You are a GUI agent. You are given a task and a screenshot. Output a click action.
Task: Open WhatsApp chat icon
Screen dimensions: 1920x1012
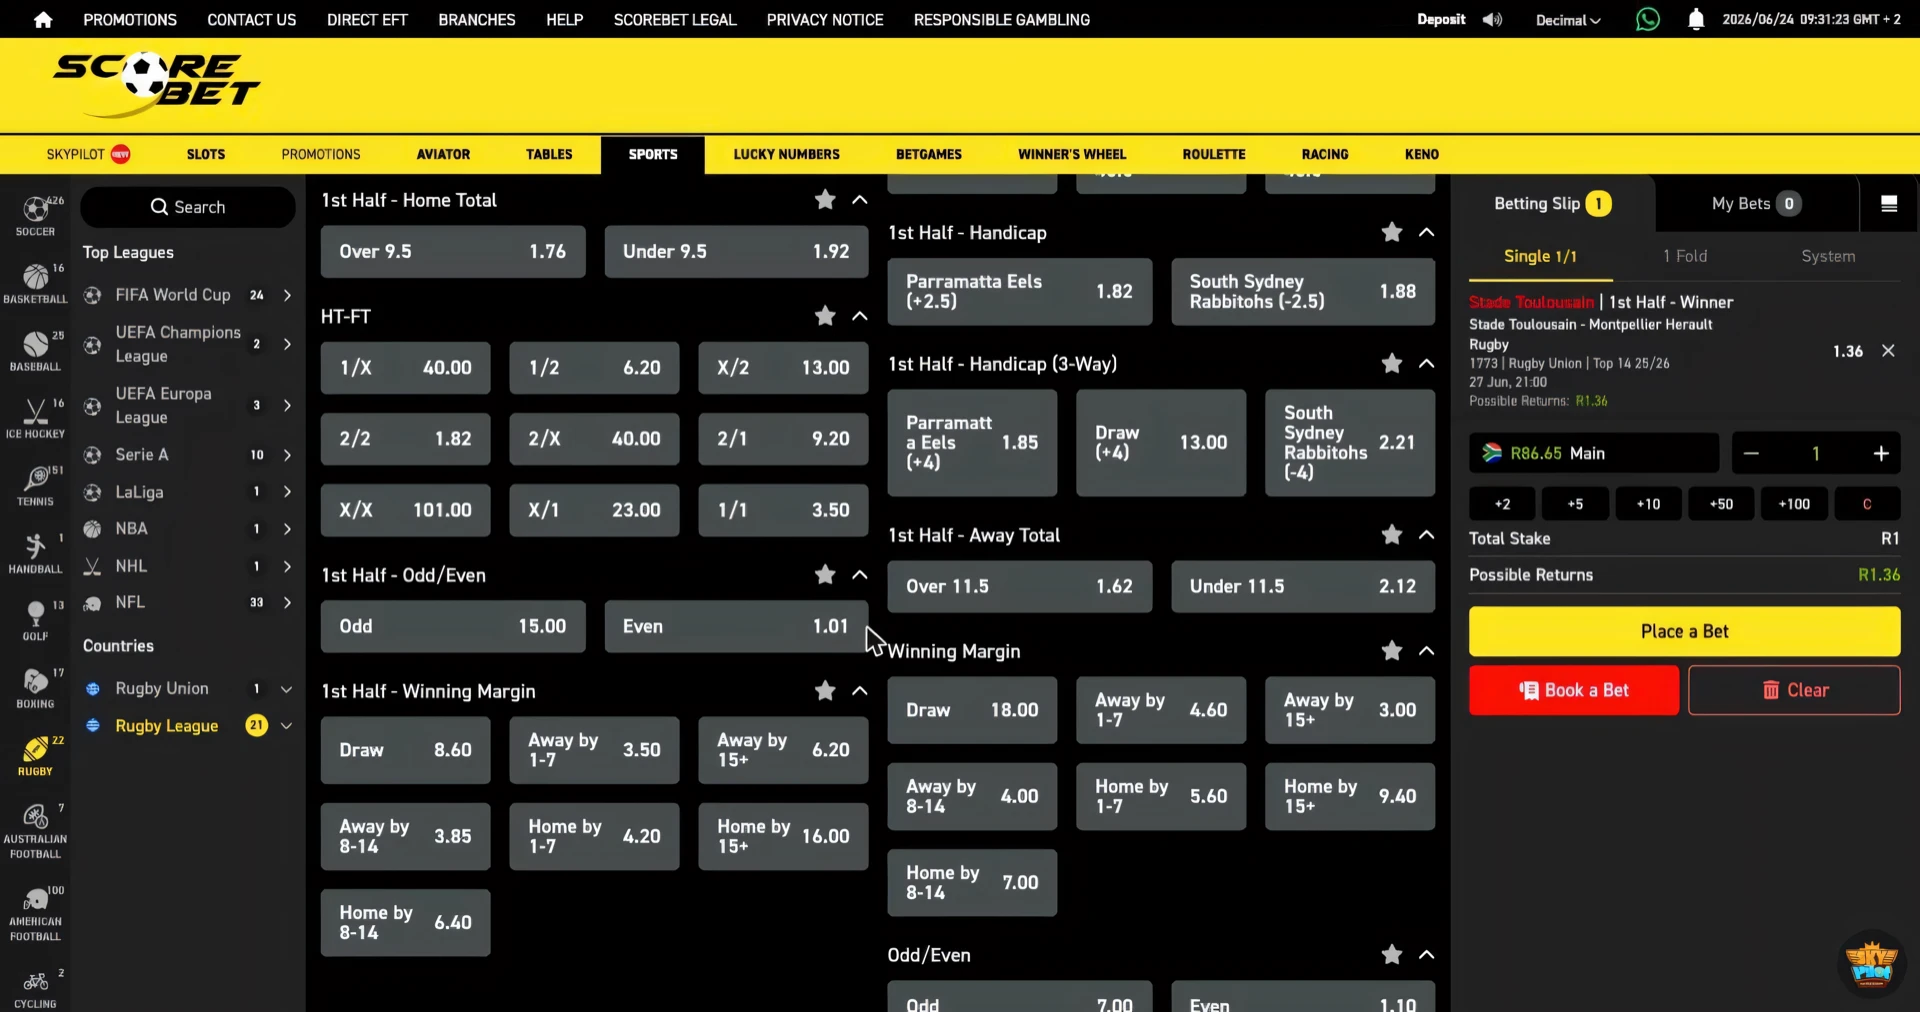pyautogui.click(x=1647, y=19)
